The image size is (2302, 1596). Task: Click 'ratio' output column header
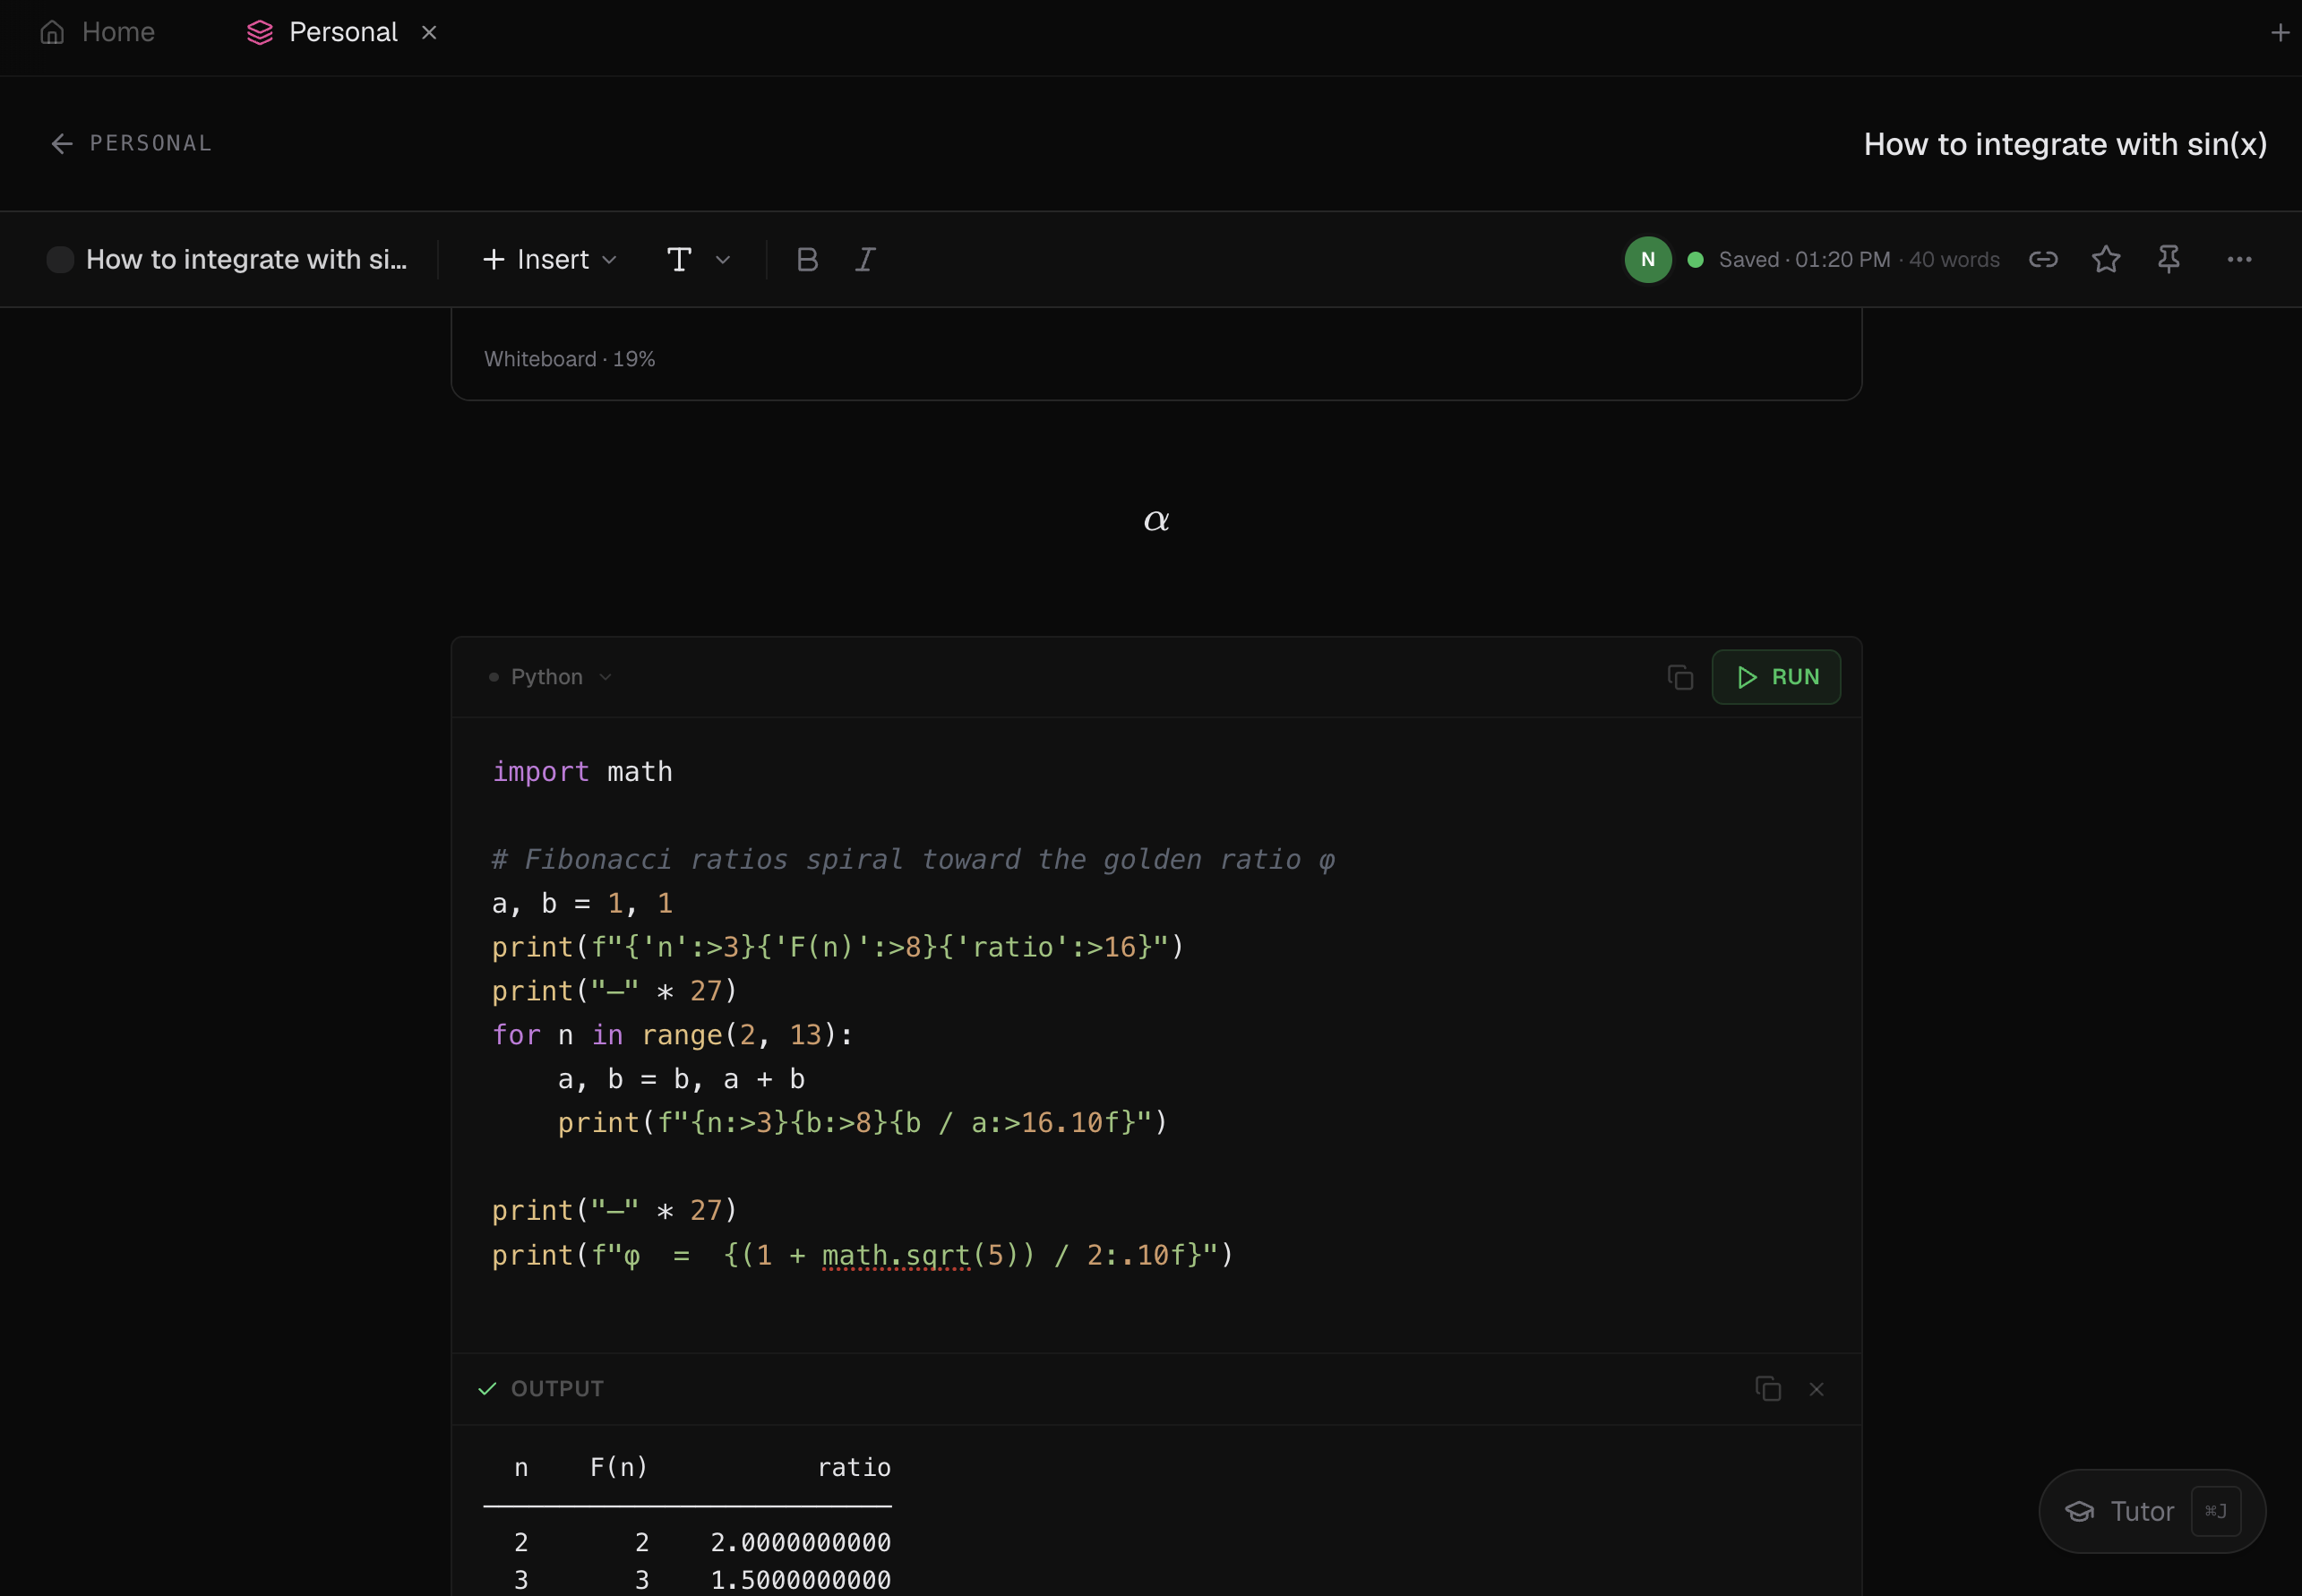pos(854,1467)
